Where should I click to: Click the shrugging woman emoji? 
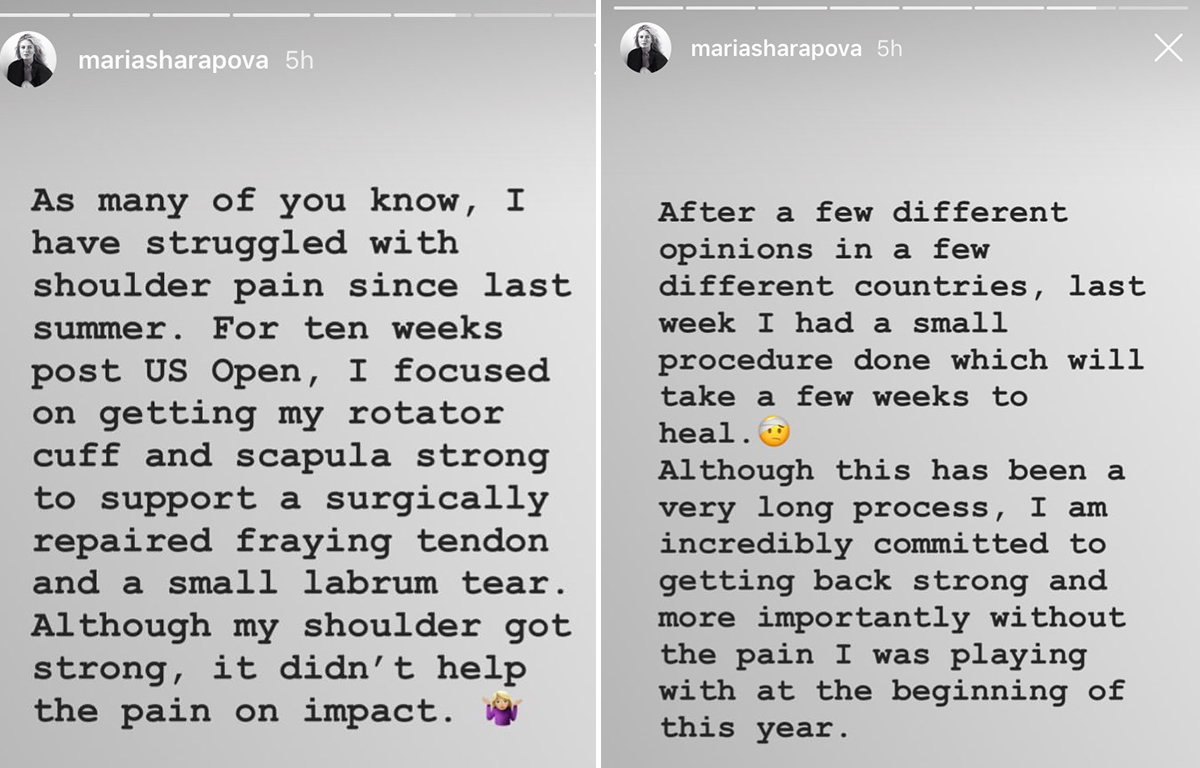[502, 709]
